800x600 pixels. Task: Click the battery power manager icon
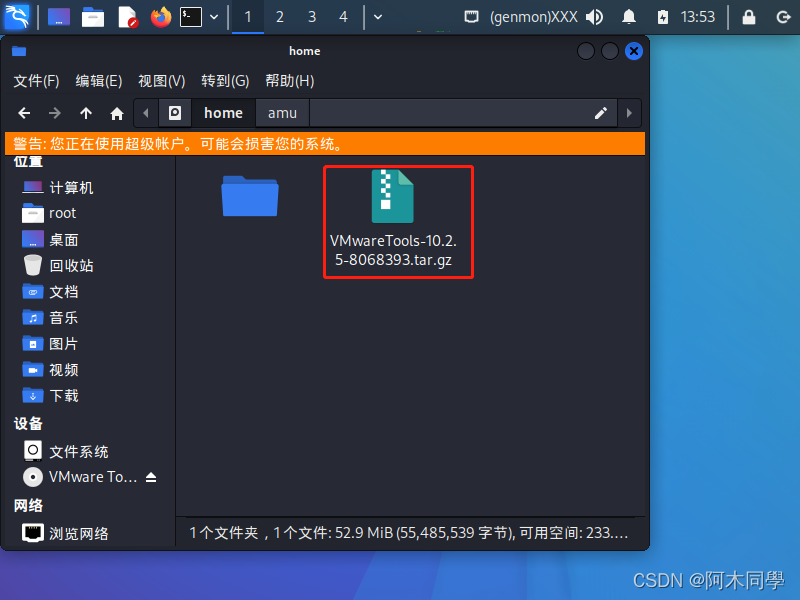(663, 17)
